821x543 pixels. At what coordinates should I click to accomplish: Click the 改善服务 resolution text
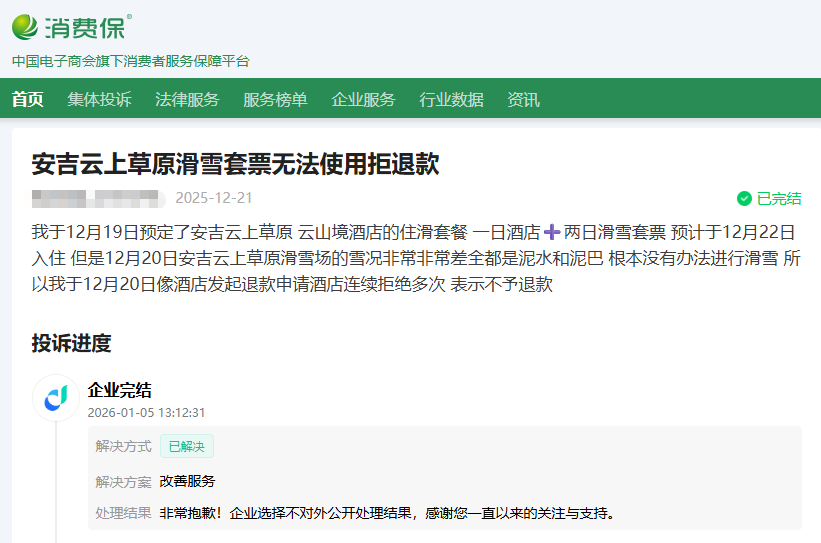187,481
